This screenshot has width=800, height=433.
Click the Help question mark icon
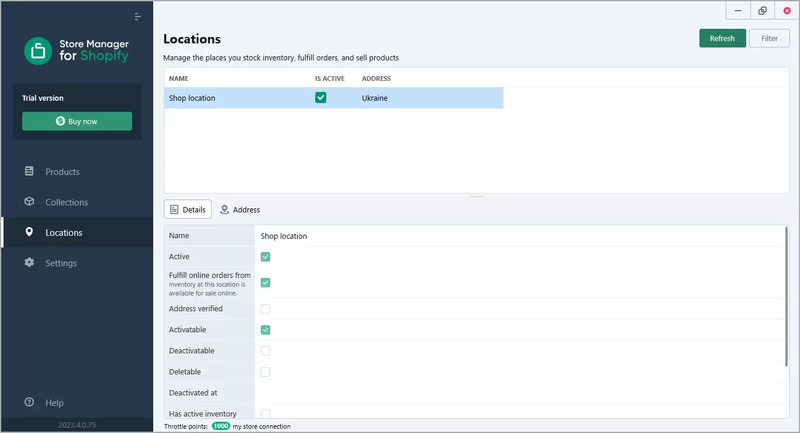point(29,402)
